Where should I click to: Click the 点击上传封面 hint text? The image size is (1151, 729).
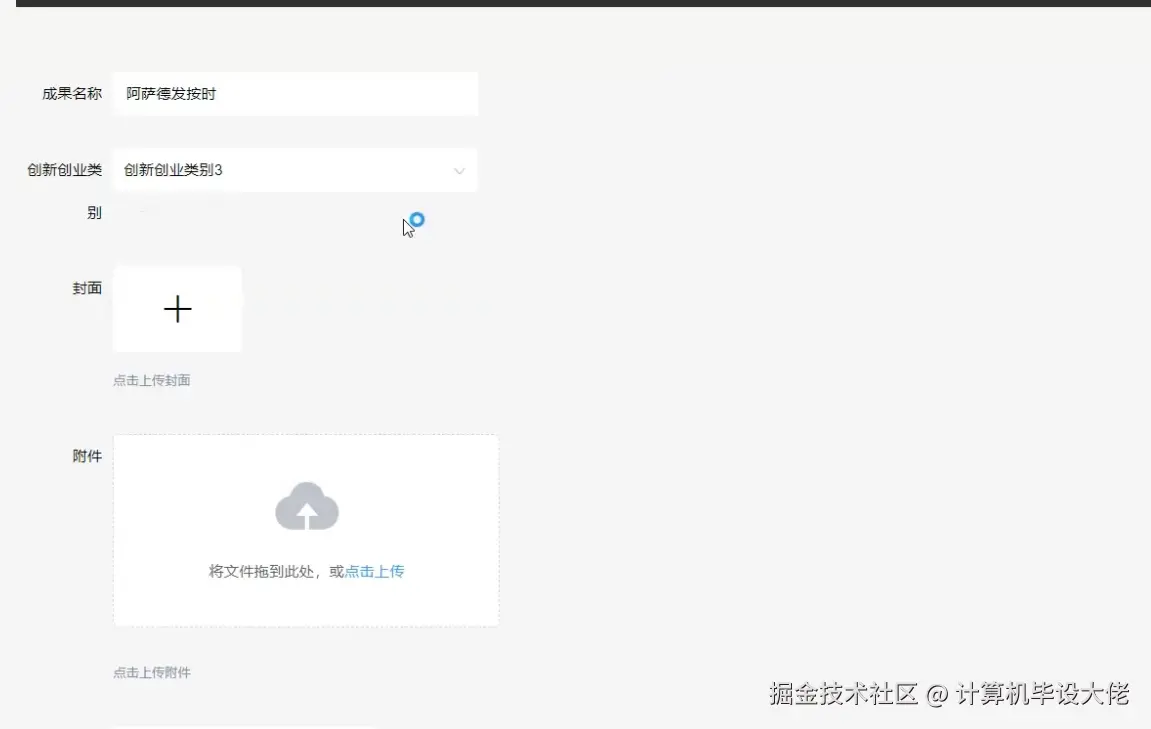click(152, 380)
